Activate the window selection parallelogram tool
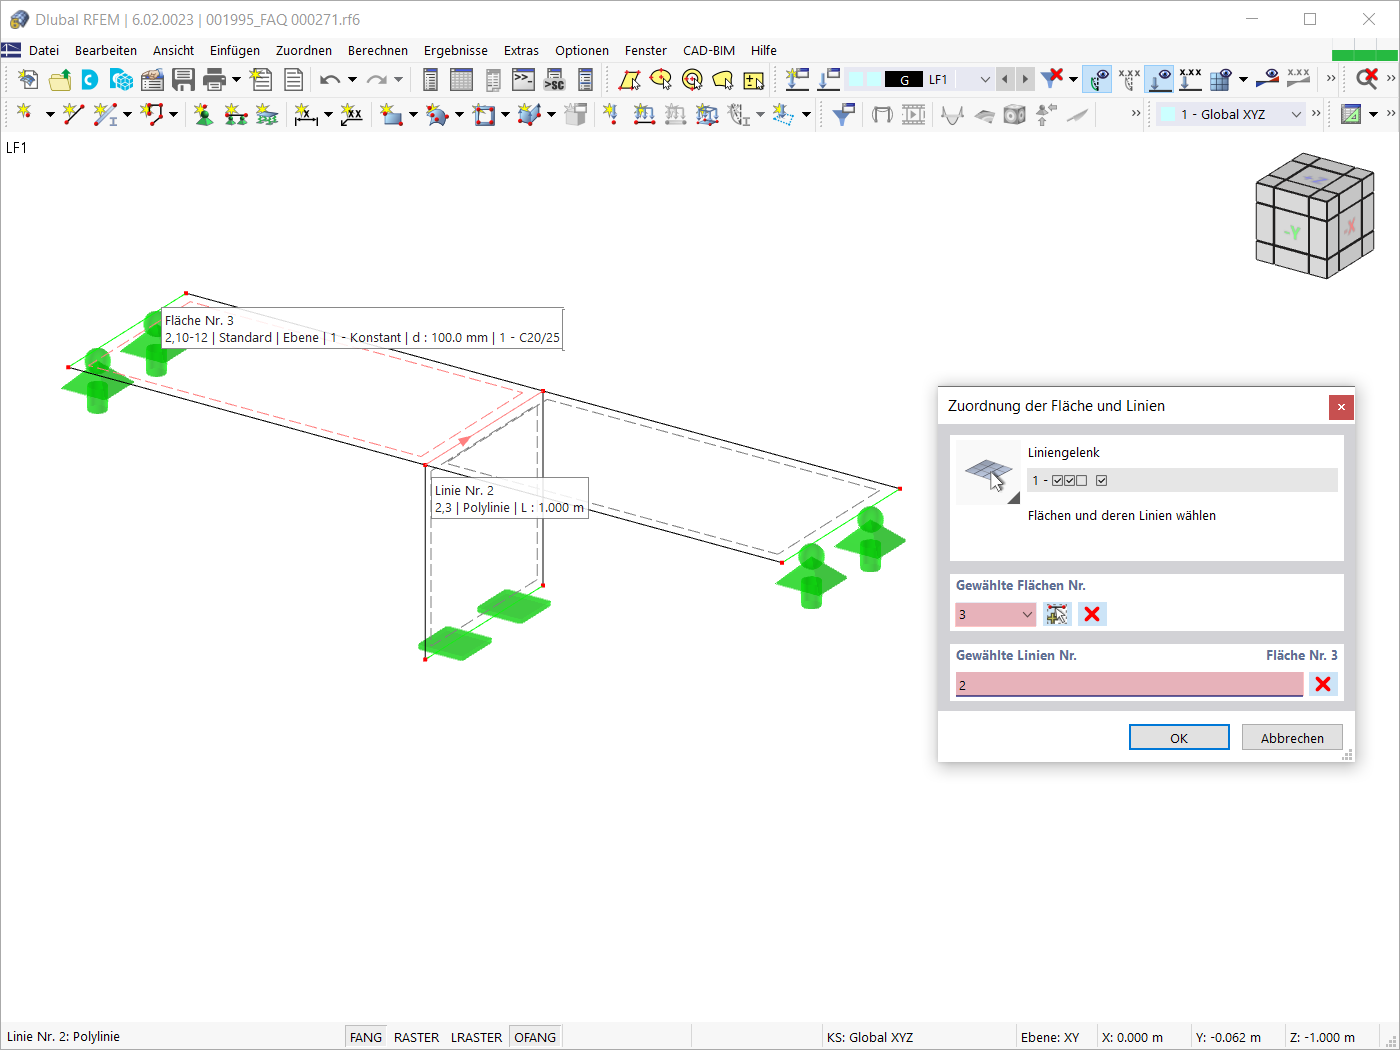The image size is (1400, 1050). tap(629, 79)
